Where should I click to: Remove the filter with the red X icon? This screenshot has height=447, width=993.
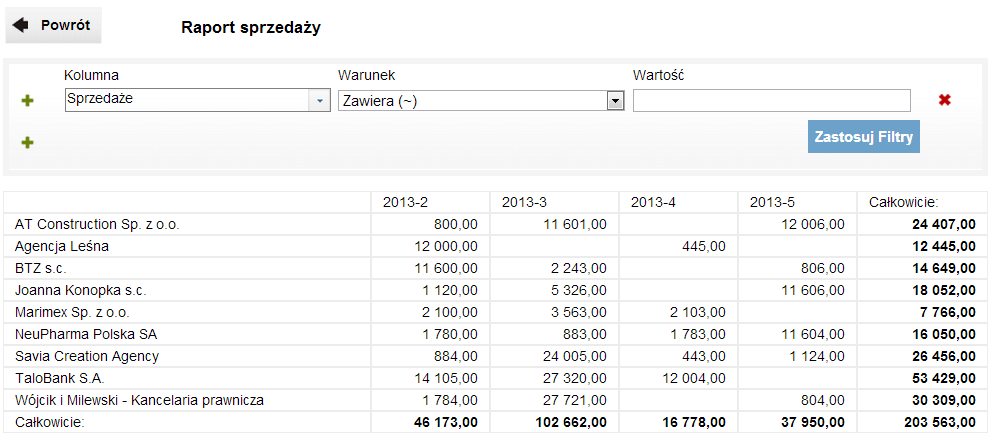point(944,100)
